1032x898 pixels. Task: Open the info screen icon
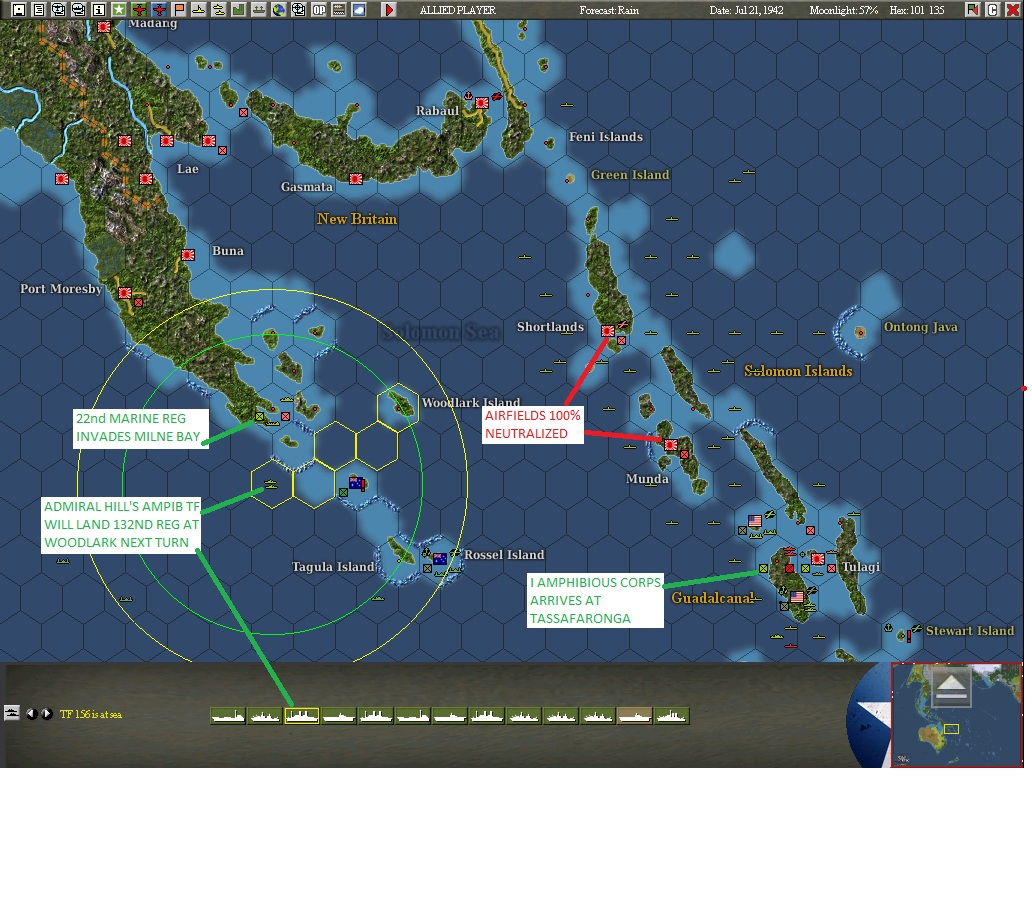(x=99, y=10)
